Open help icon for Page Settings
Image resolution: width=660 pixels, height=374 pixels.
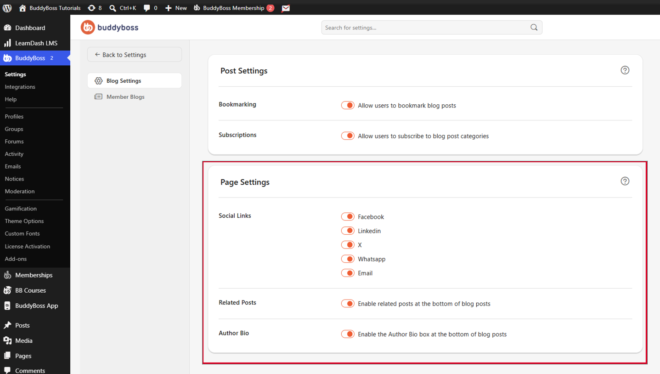625,181
